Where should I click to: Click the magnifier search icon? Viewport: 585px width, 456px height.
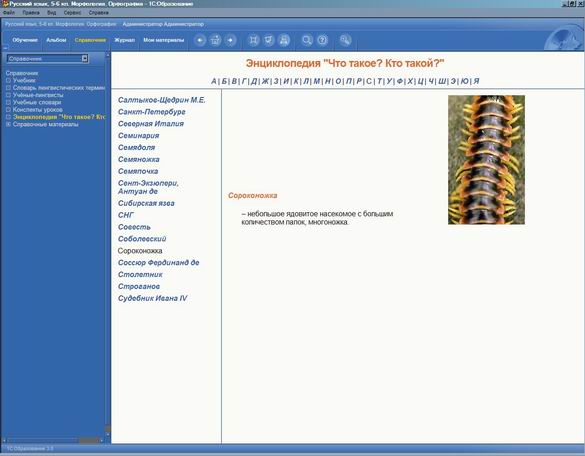tap(307, 40)
